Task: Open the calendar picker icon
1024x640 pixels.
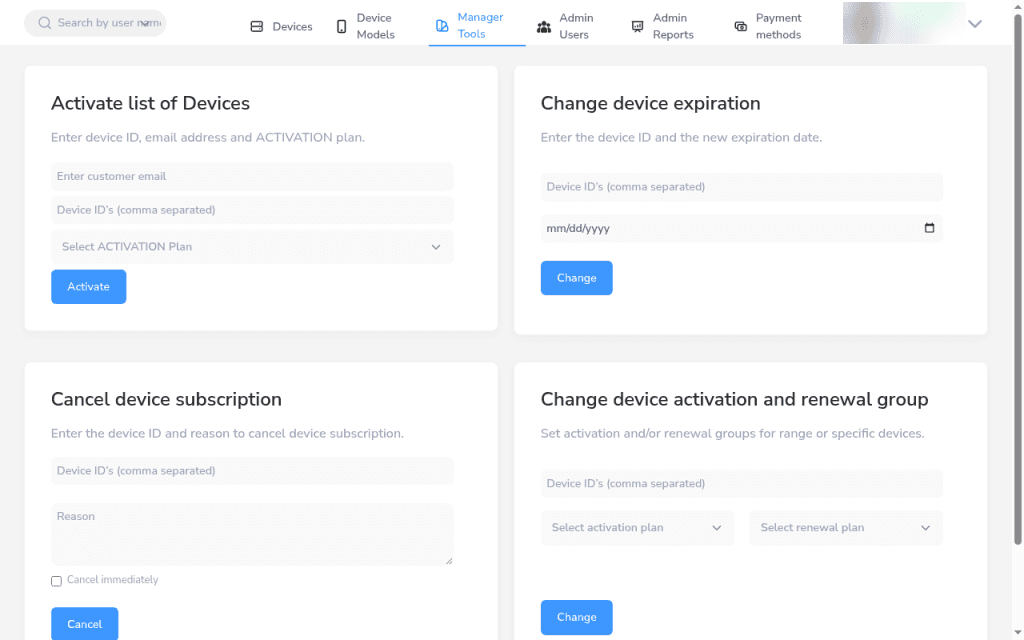Action: (929, 228)
